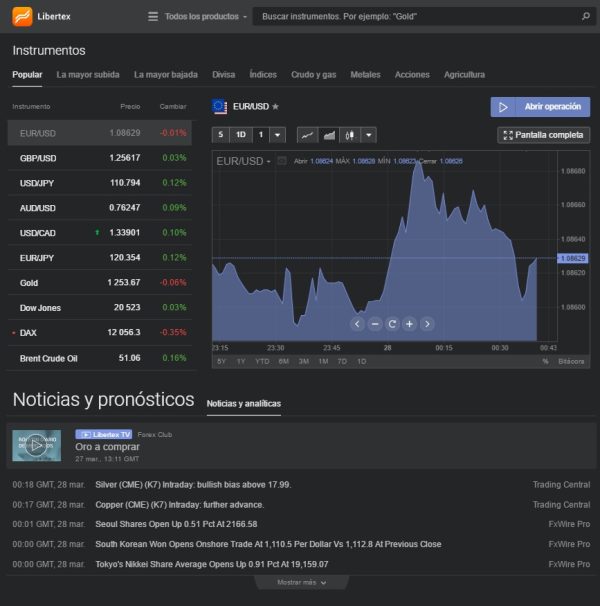Select the 1M range
This screenshot has width=600, height=606.
(323, 361)
